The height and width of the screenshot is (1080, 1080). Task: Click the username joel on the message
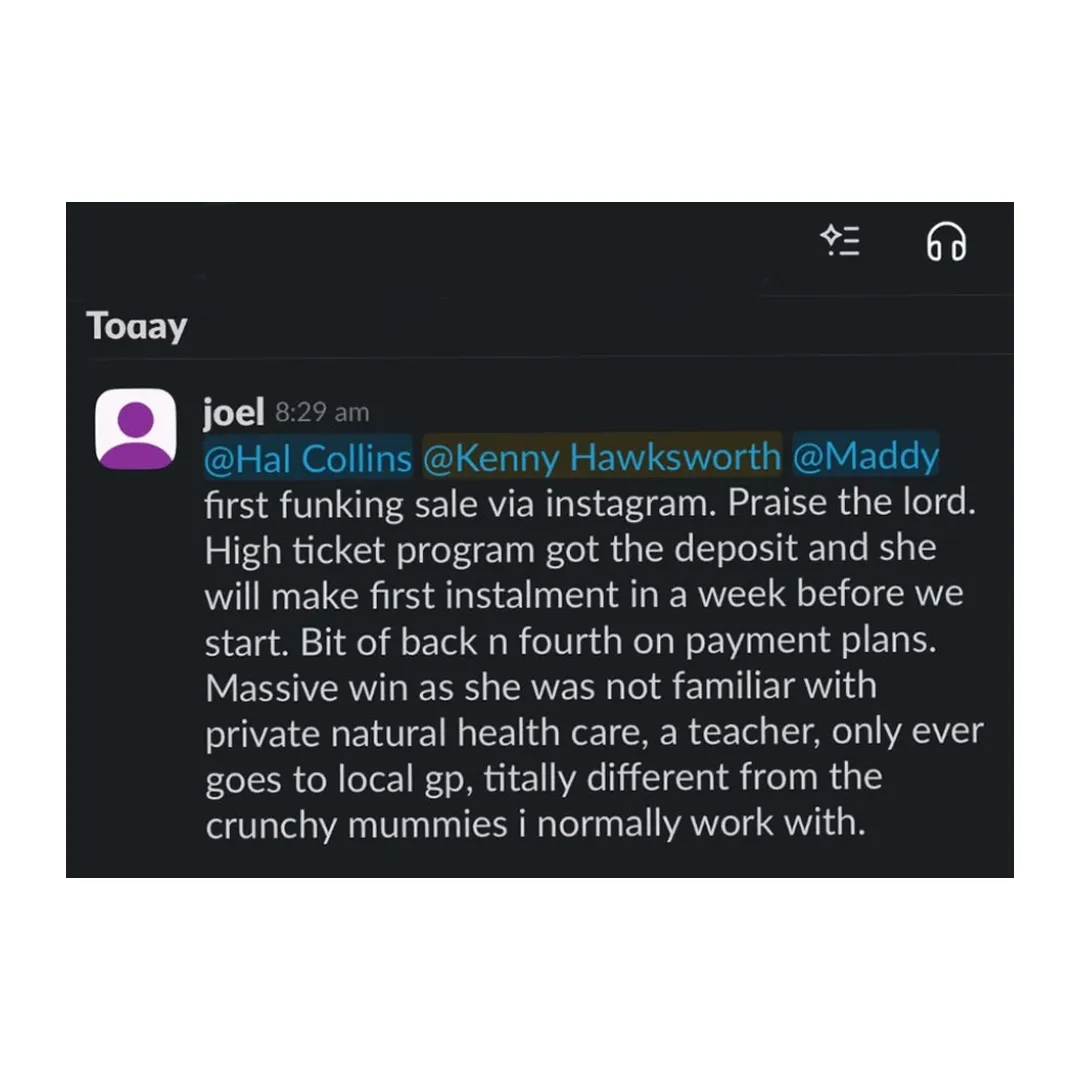pyautogui.click(x=233, y=410)
